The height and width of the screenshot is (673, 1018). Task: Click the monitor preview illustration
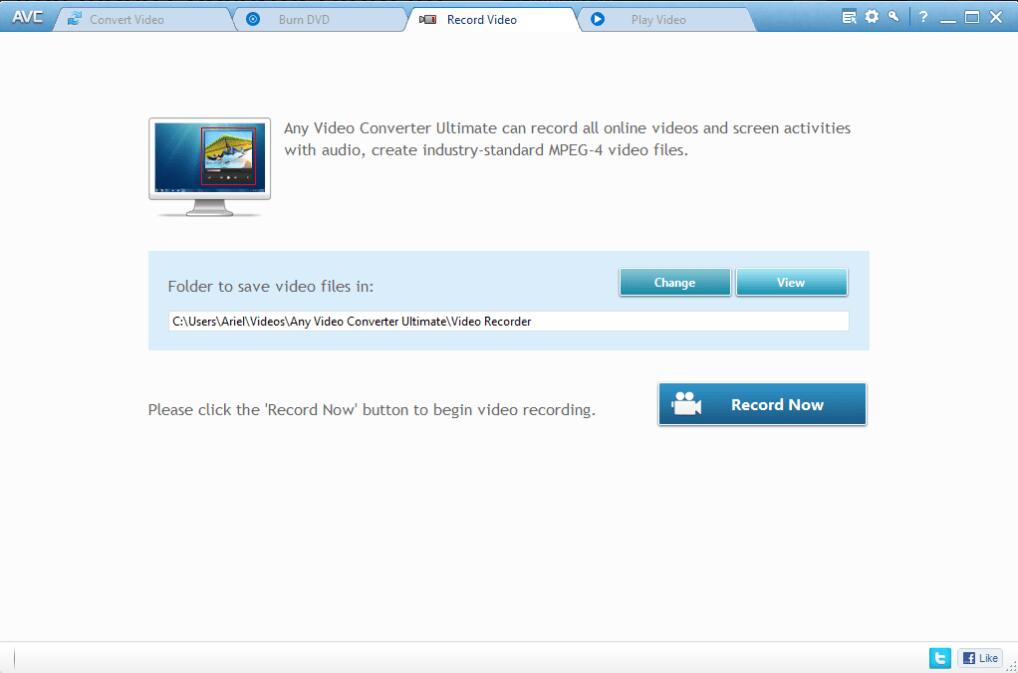coord(210,167)
